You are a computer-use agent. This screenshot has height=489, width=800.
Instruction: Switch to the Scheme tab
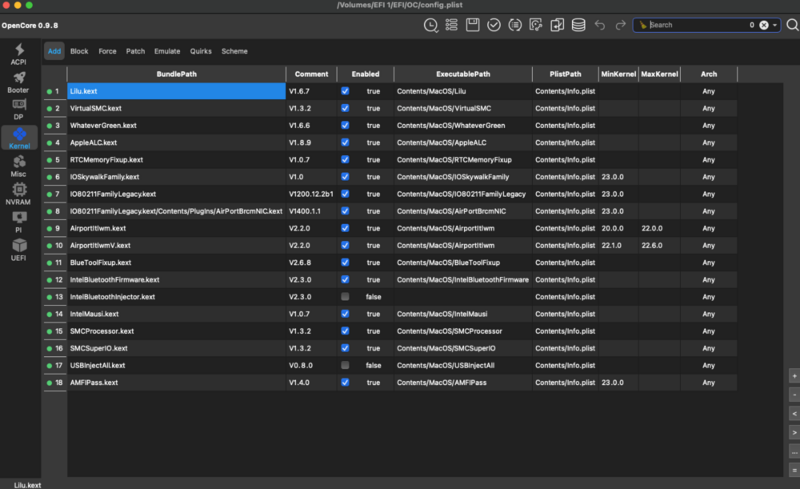point(234,51)
